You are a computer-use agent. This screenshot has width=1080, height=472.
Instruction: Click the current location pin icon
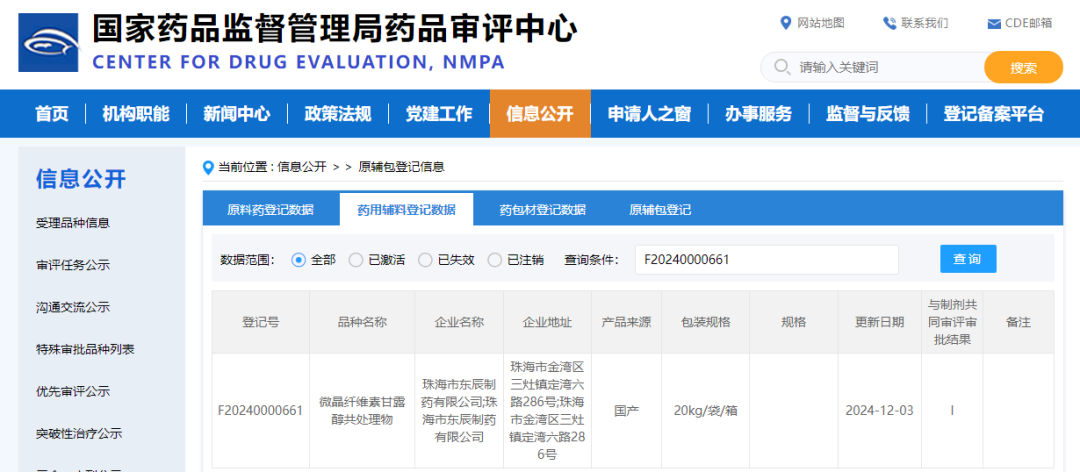pyautogui.click(x=208, y=167)
